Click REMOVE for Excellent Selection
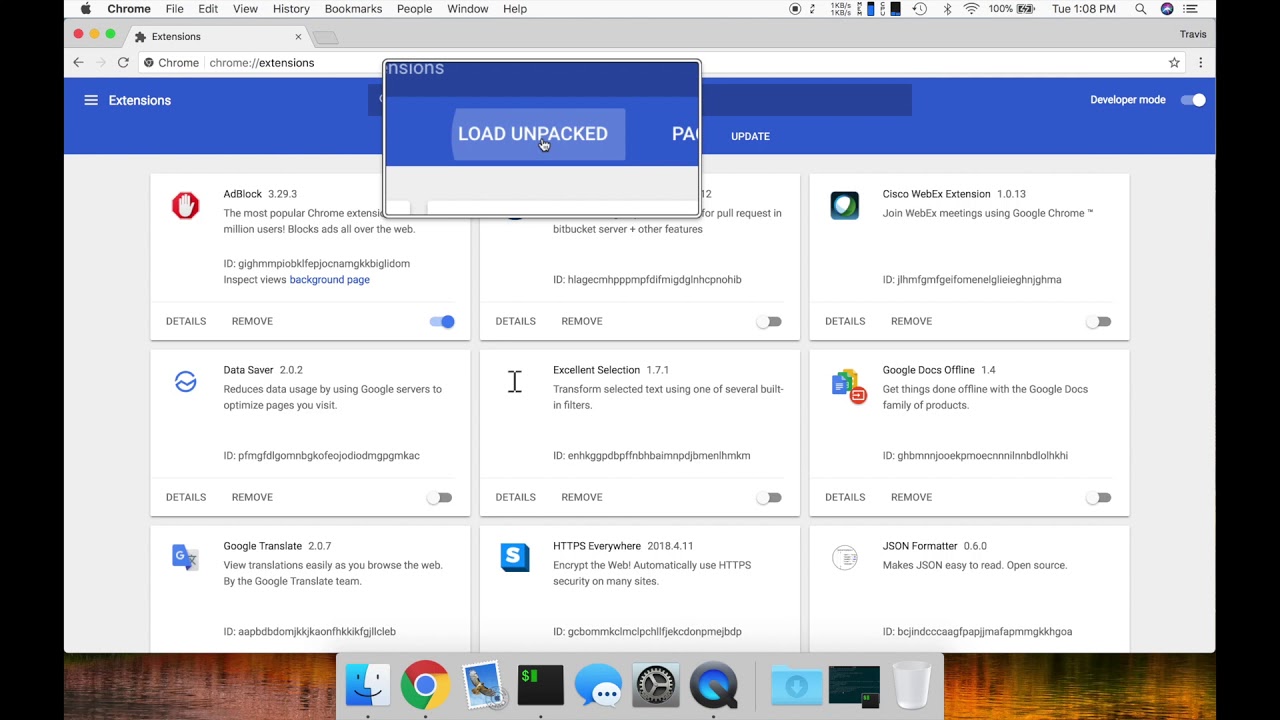Screen dimensions: 1280x720 [x=582, y=497]
